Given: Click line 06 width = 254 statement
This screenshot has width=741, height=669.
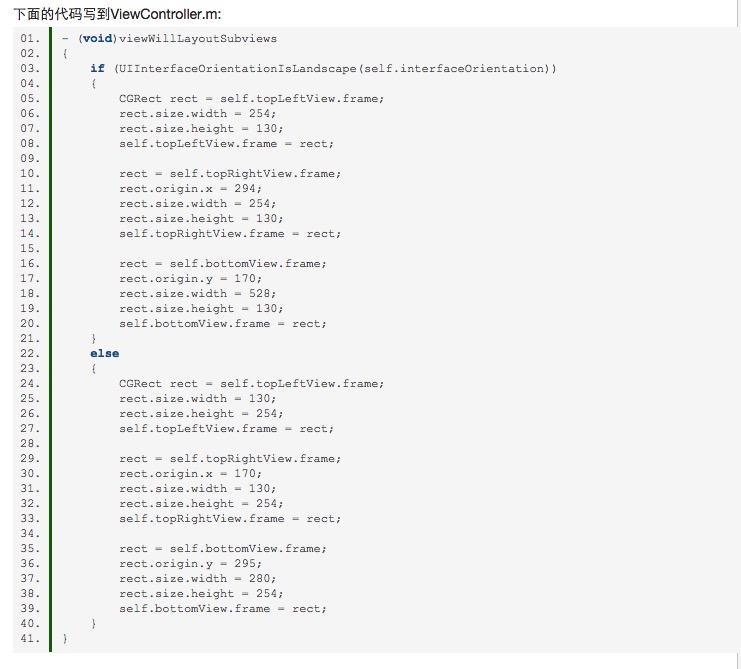Looking at the screenshot, I should point(198,114).
